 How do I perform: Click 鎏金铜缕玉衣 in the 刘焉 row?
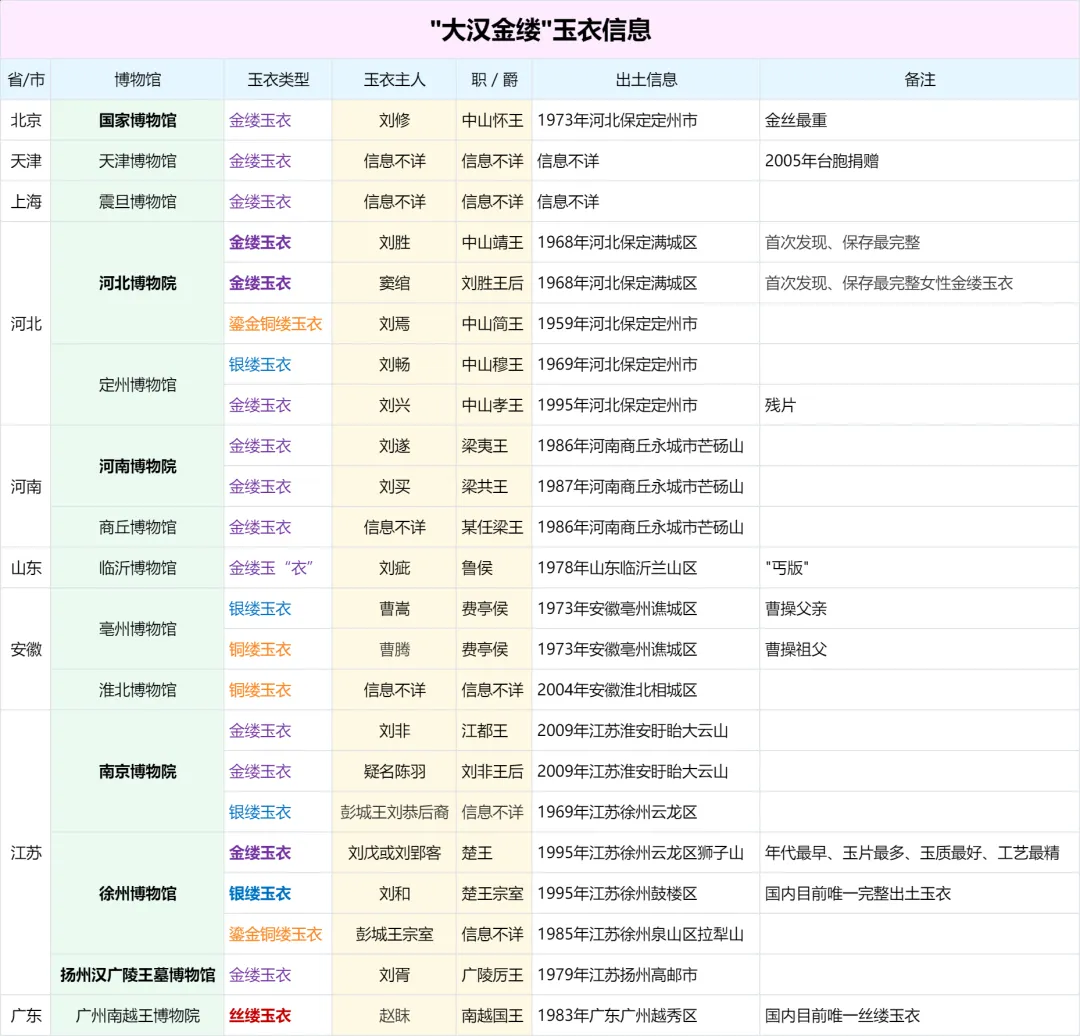[x=276, y=324]
